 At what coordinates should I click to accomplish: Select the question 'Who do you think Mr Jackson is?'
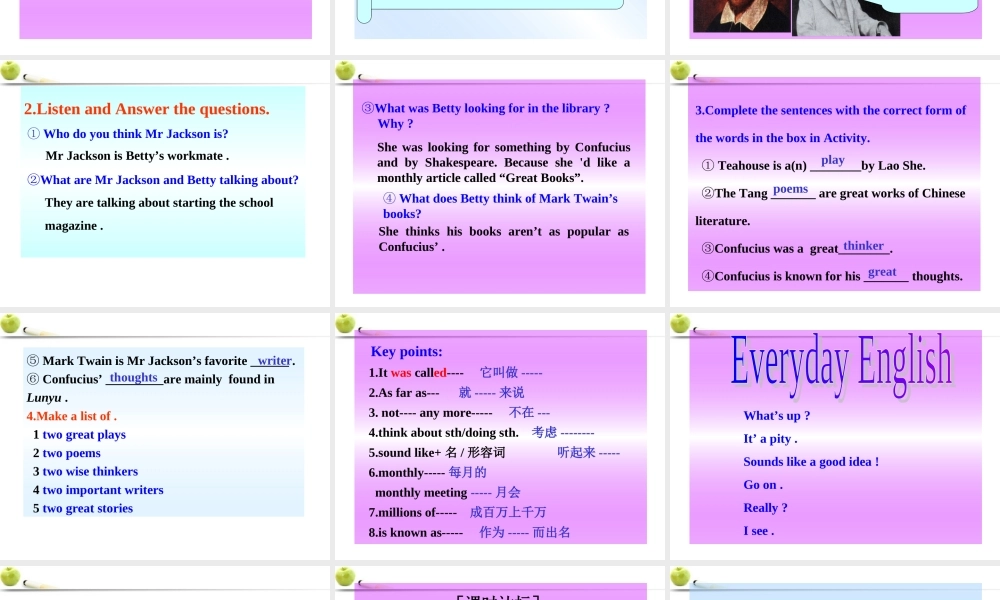[135, 134]
